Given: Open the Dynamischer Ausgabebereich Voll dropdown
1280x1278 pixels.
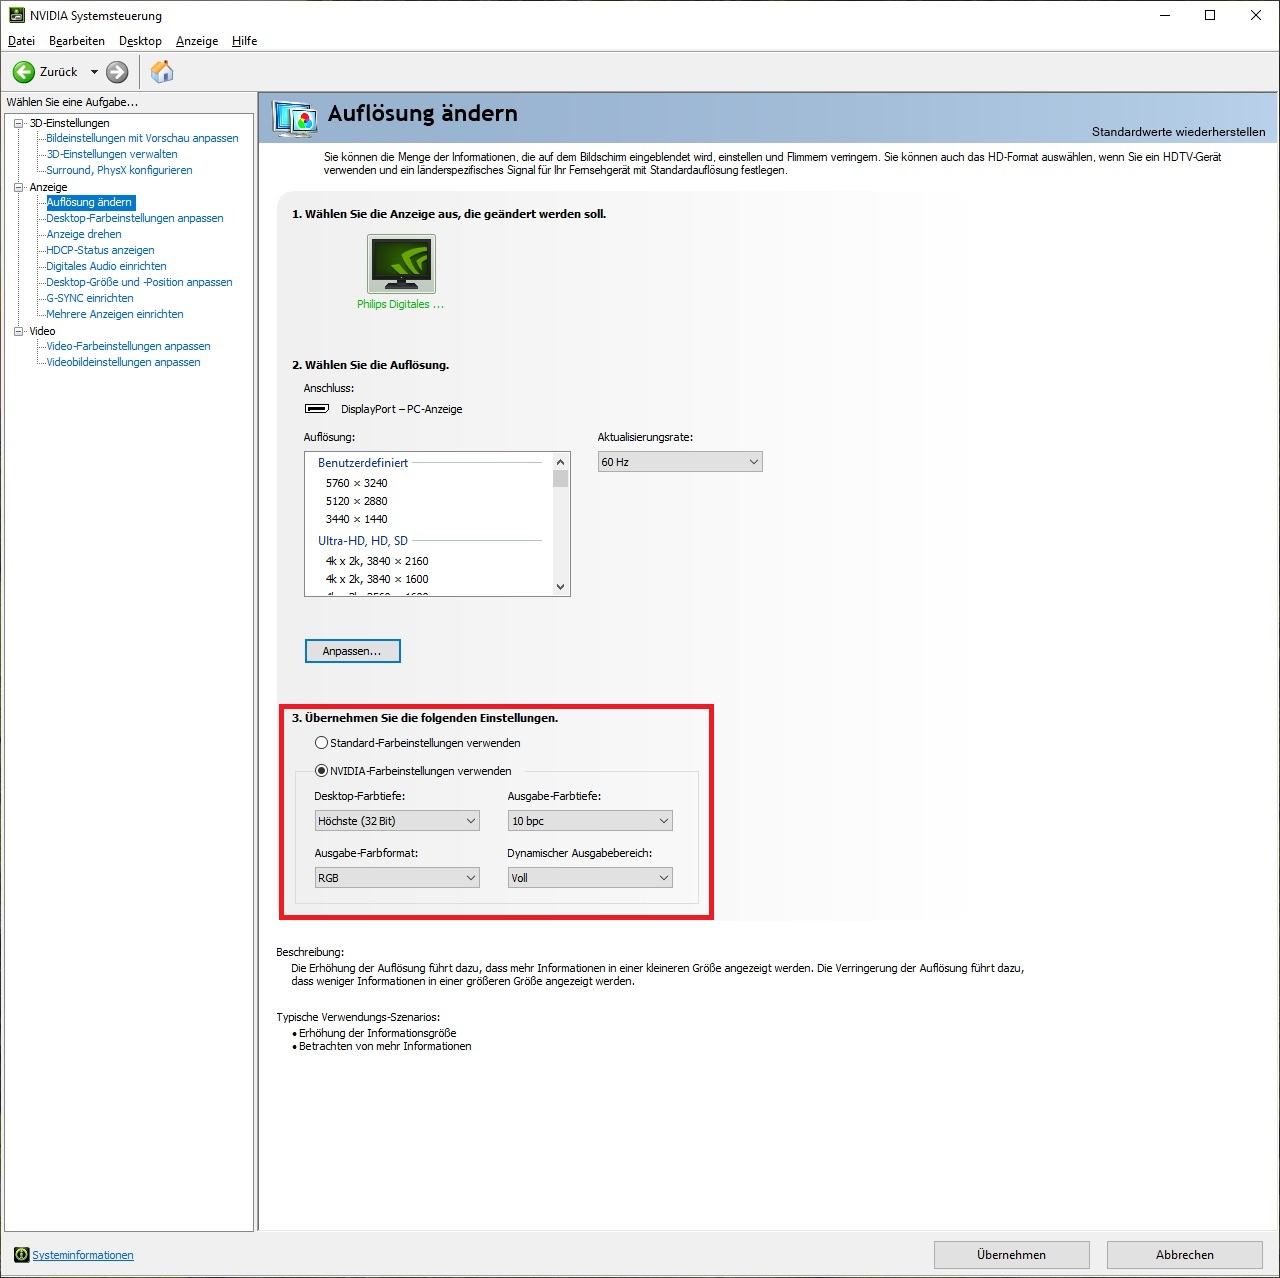Looking at the screenshot, I should coord(590,878).
